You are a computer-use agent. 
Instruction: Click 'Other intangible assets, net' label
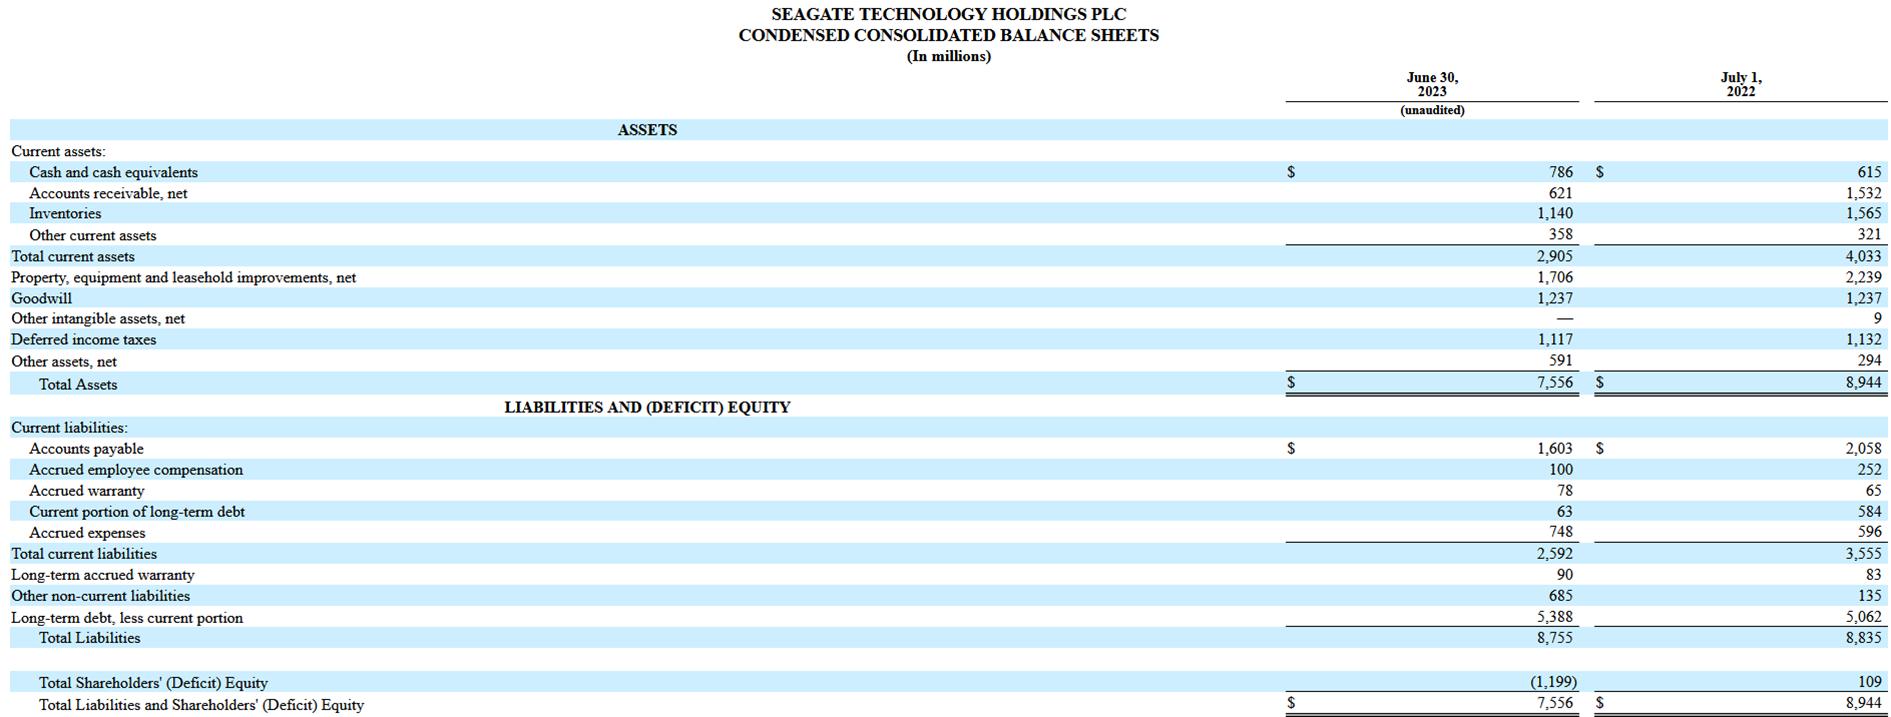point(97,318)
